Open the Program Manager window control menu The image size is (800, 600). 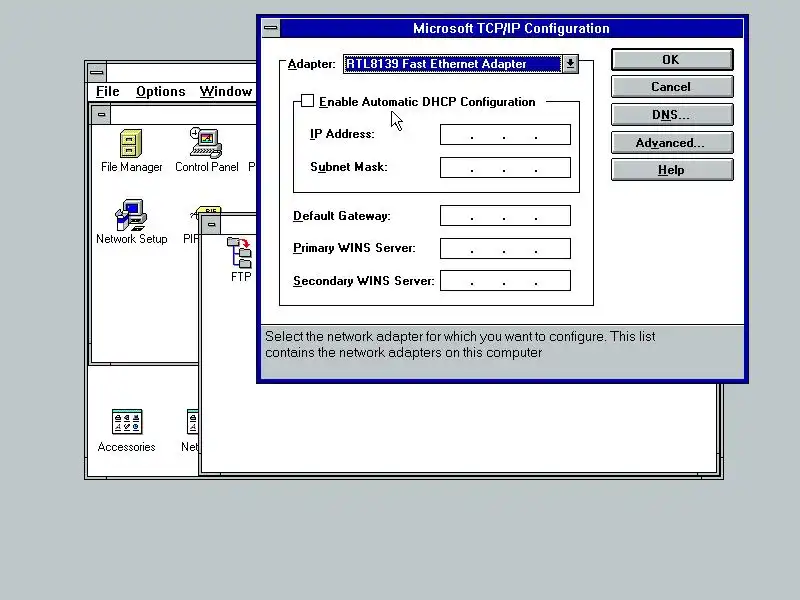click(96, 72)
